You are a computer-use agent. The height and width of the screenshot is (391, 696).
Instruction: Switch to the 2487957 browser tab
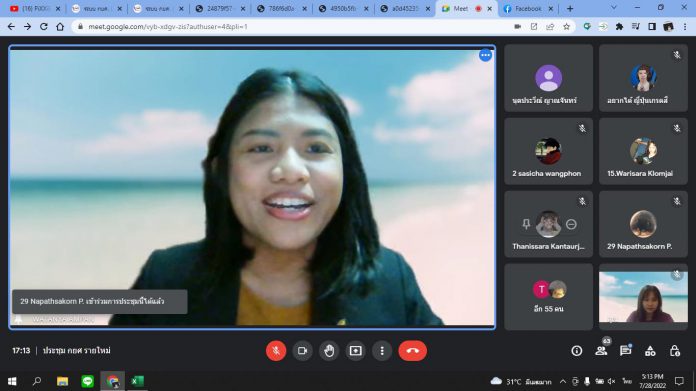click(x=220, y=8)
